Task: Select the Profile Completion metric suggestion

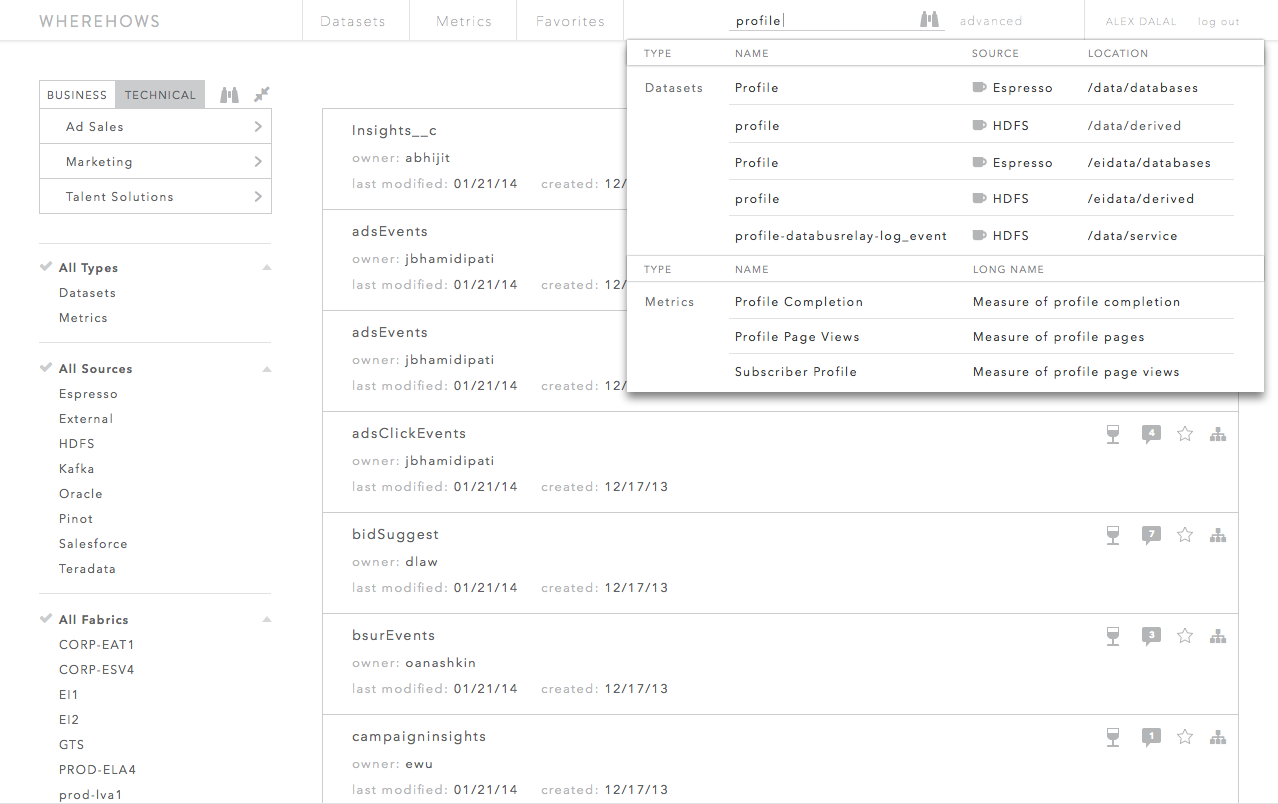Action: [x=799, y=302]
